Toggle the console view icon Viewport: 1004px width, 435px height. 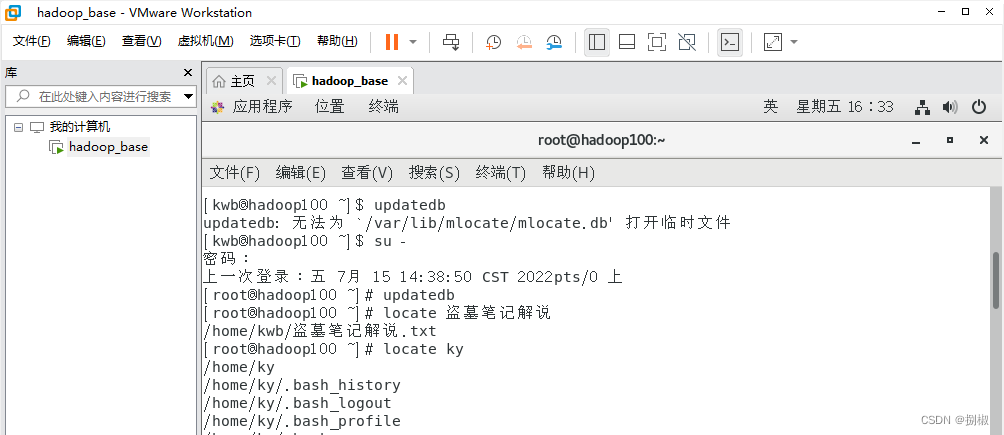(730, 42)
